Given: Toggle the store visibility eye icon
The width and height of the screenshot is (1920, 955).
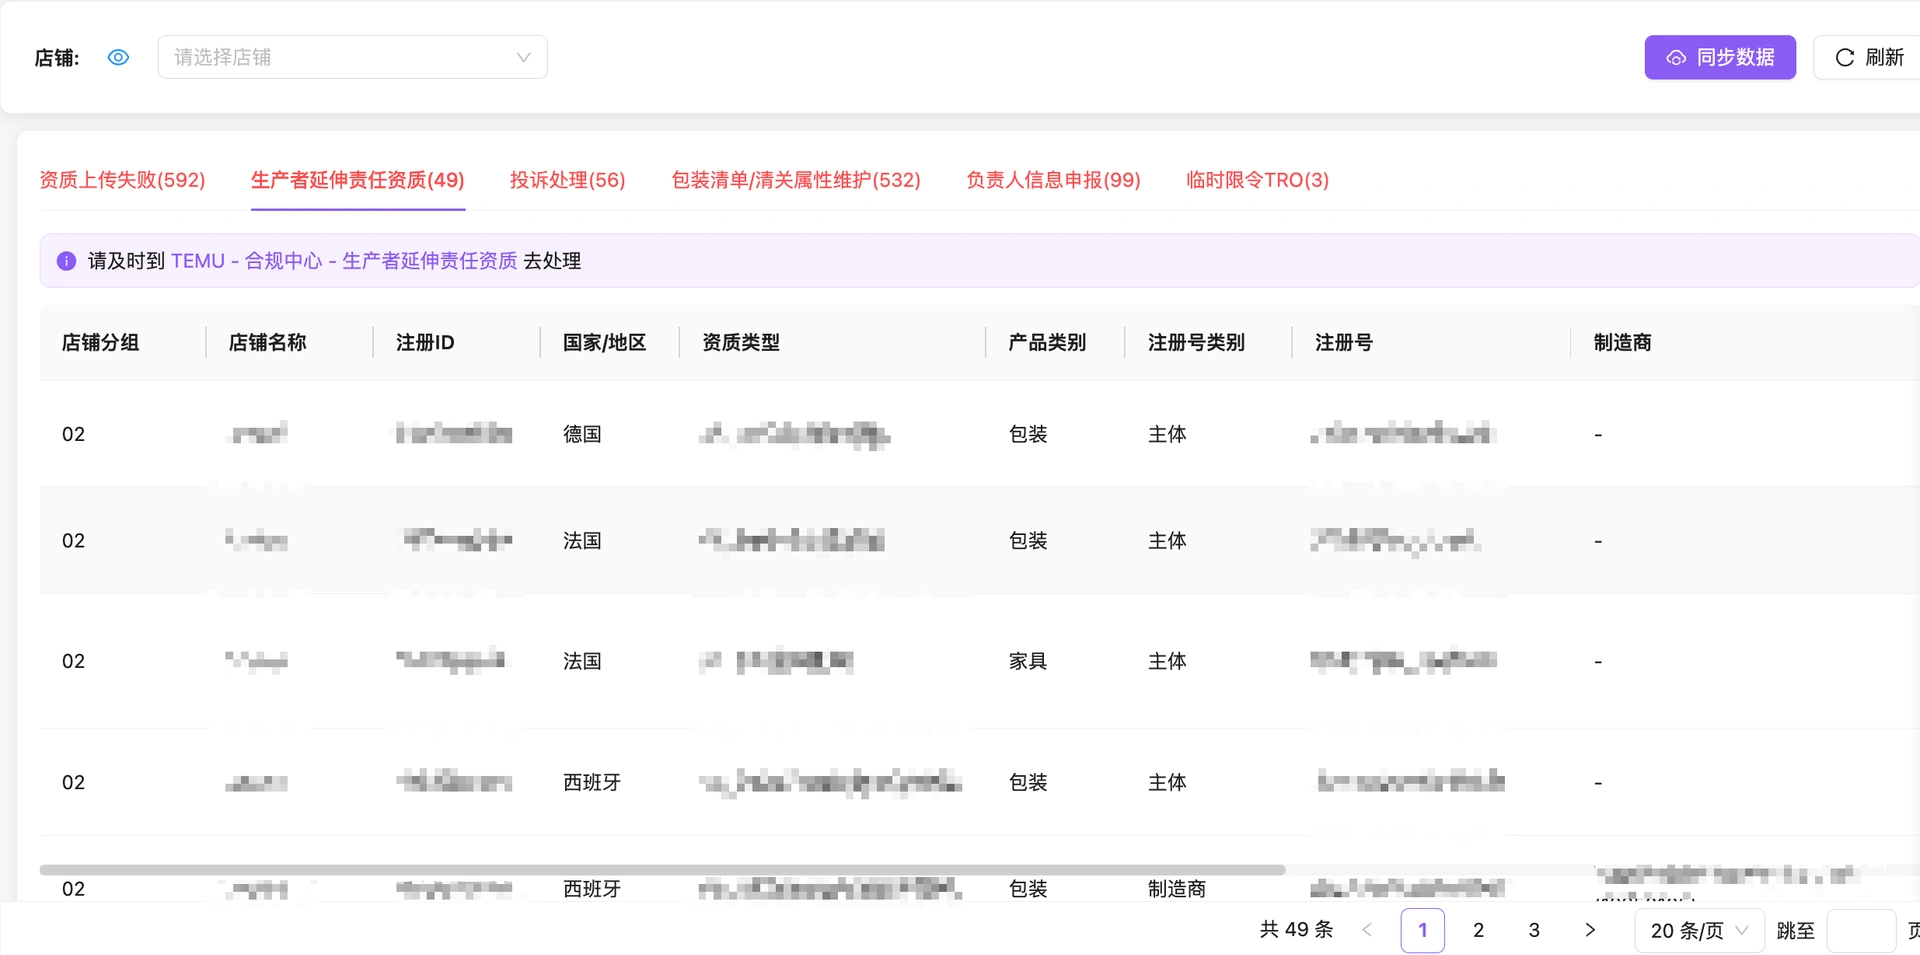Looking at the screenshot, I should coord(118,57).
